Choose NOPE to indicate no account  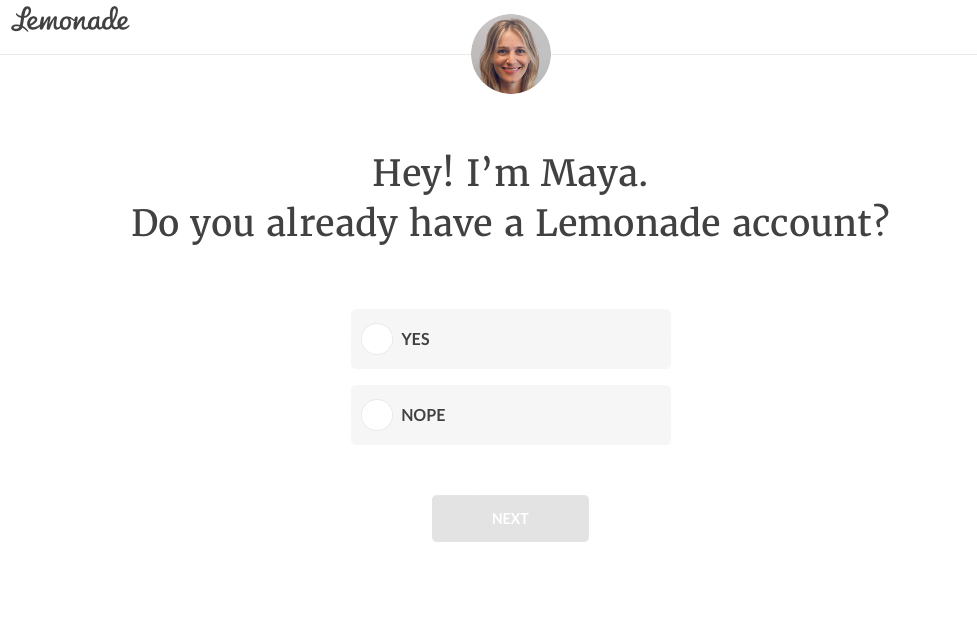click(510, 415)
